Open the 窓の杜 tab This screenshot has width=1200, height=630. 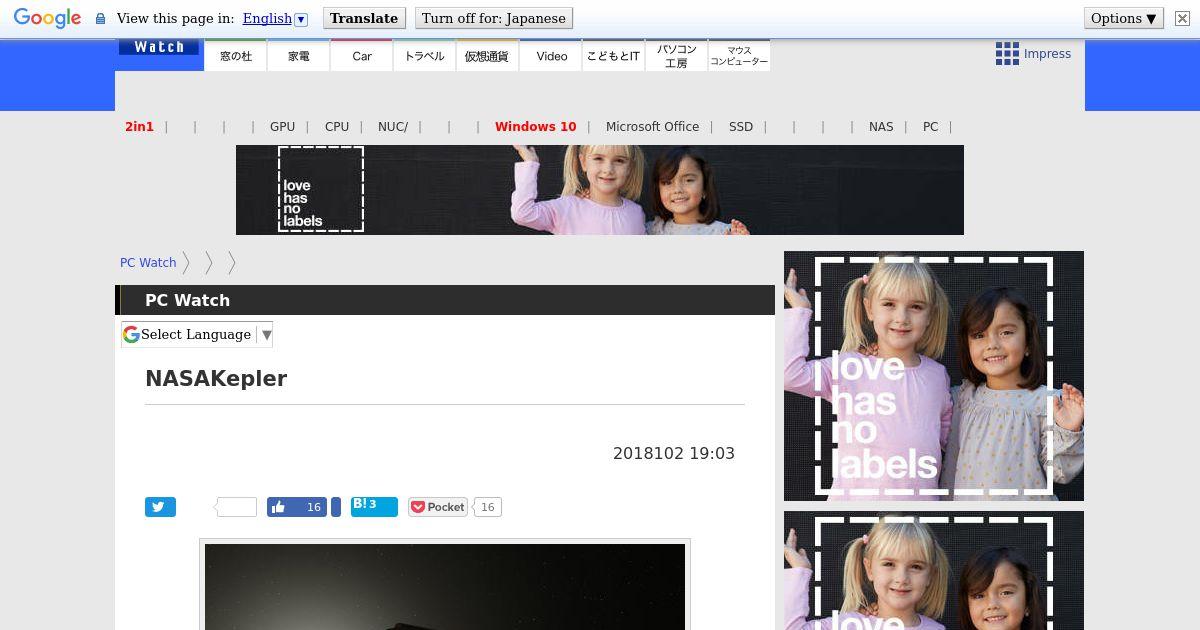pos(236,56)
